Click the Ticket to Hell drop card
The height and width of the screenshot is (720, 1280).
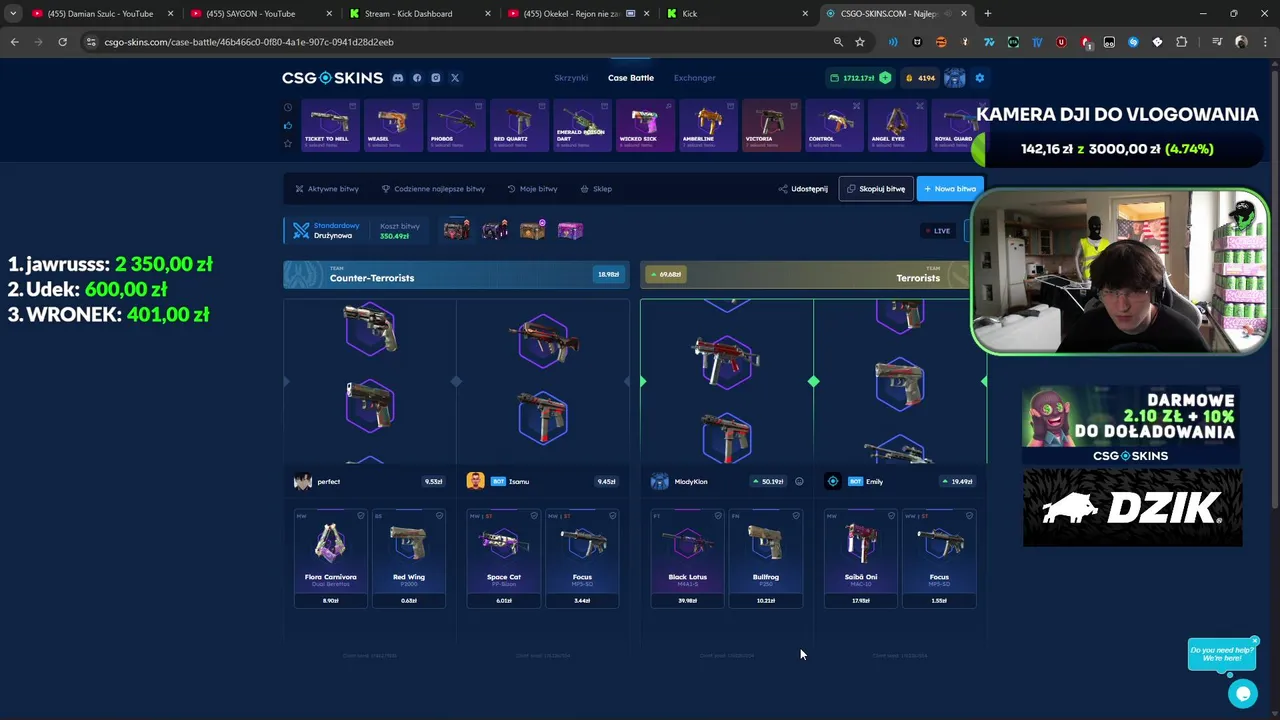coord(330,125)
